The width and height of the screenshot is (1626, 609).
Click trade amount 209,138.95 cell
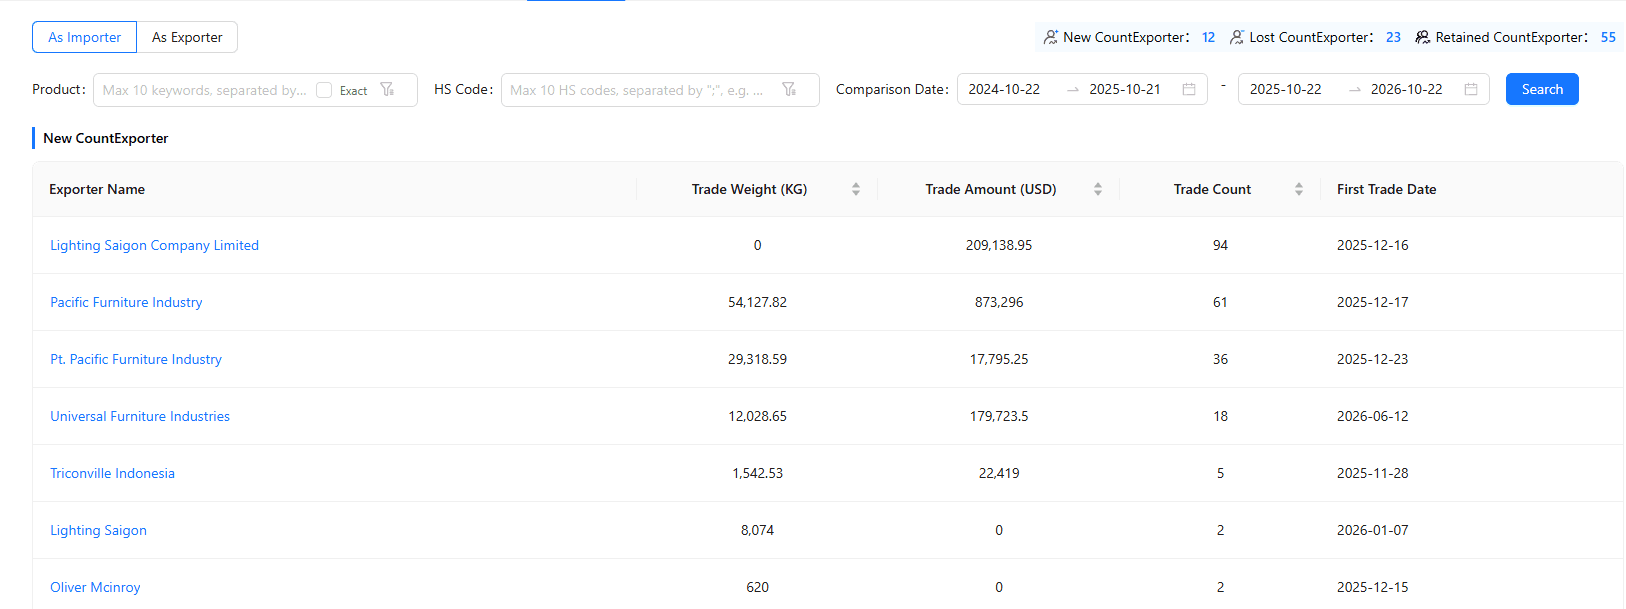[999, 245]
